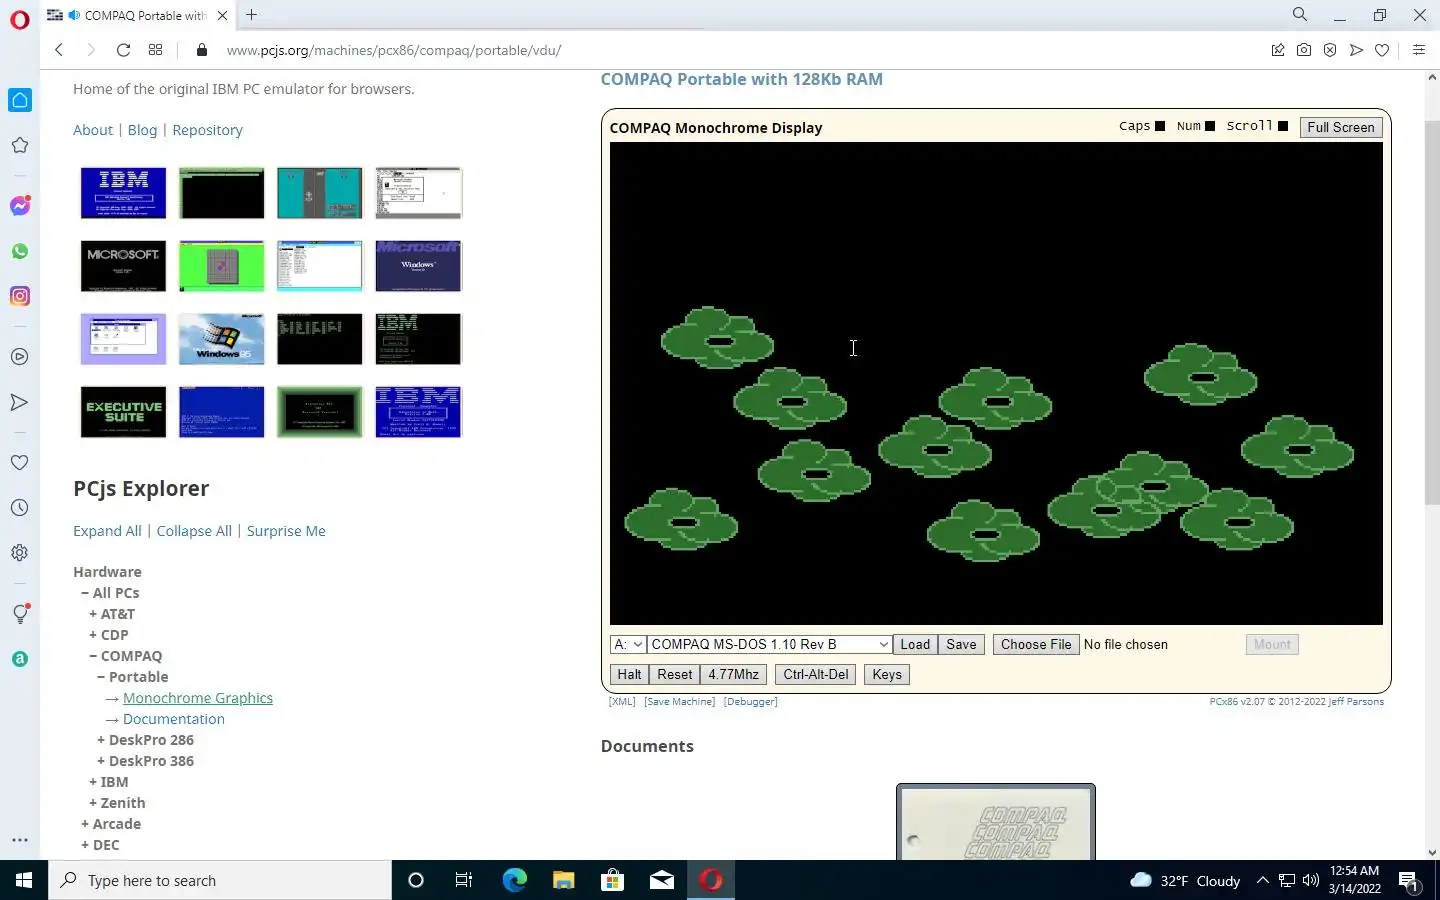Click the Opera sidebar home icon
1440x900 pixels.
coord(20,100)
